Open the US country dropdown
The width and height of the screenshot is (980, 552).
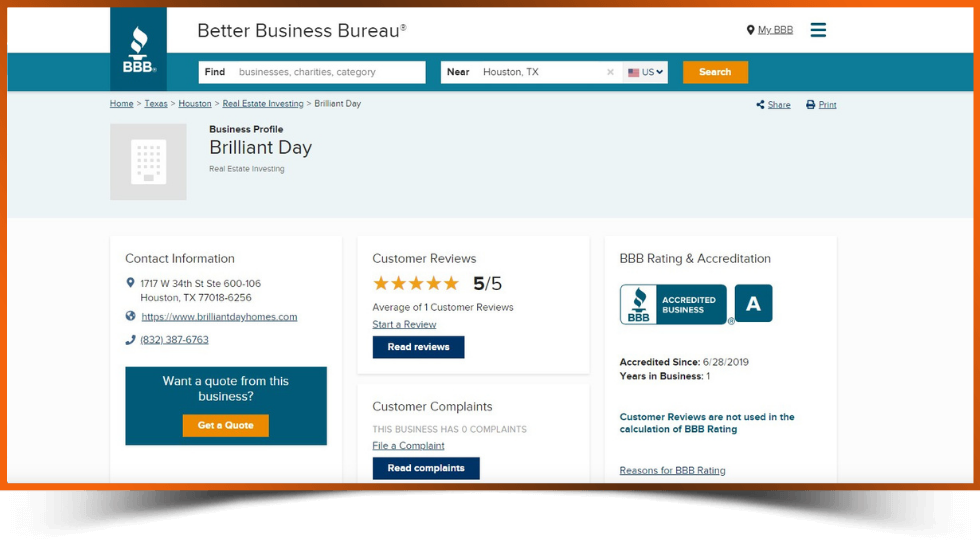(x=645, y=73)
